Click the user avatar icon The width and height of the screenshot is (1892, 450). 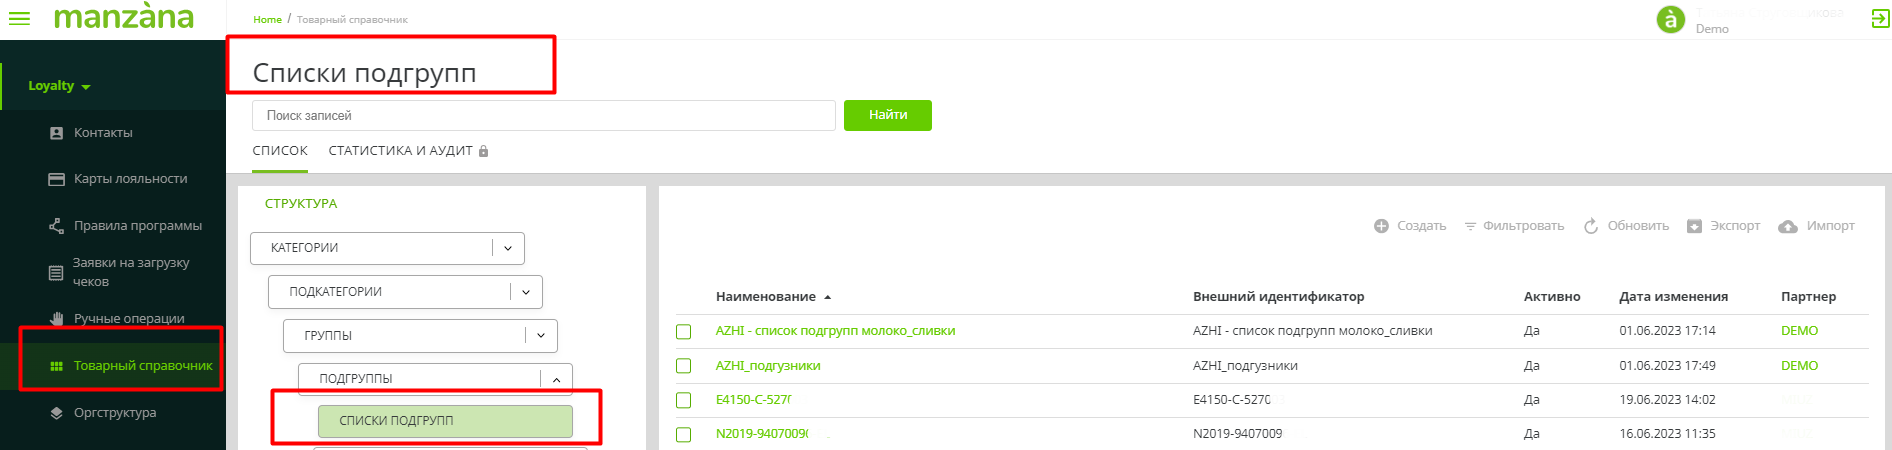pyautogui.click(x=1670, y=19)
